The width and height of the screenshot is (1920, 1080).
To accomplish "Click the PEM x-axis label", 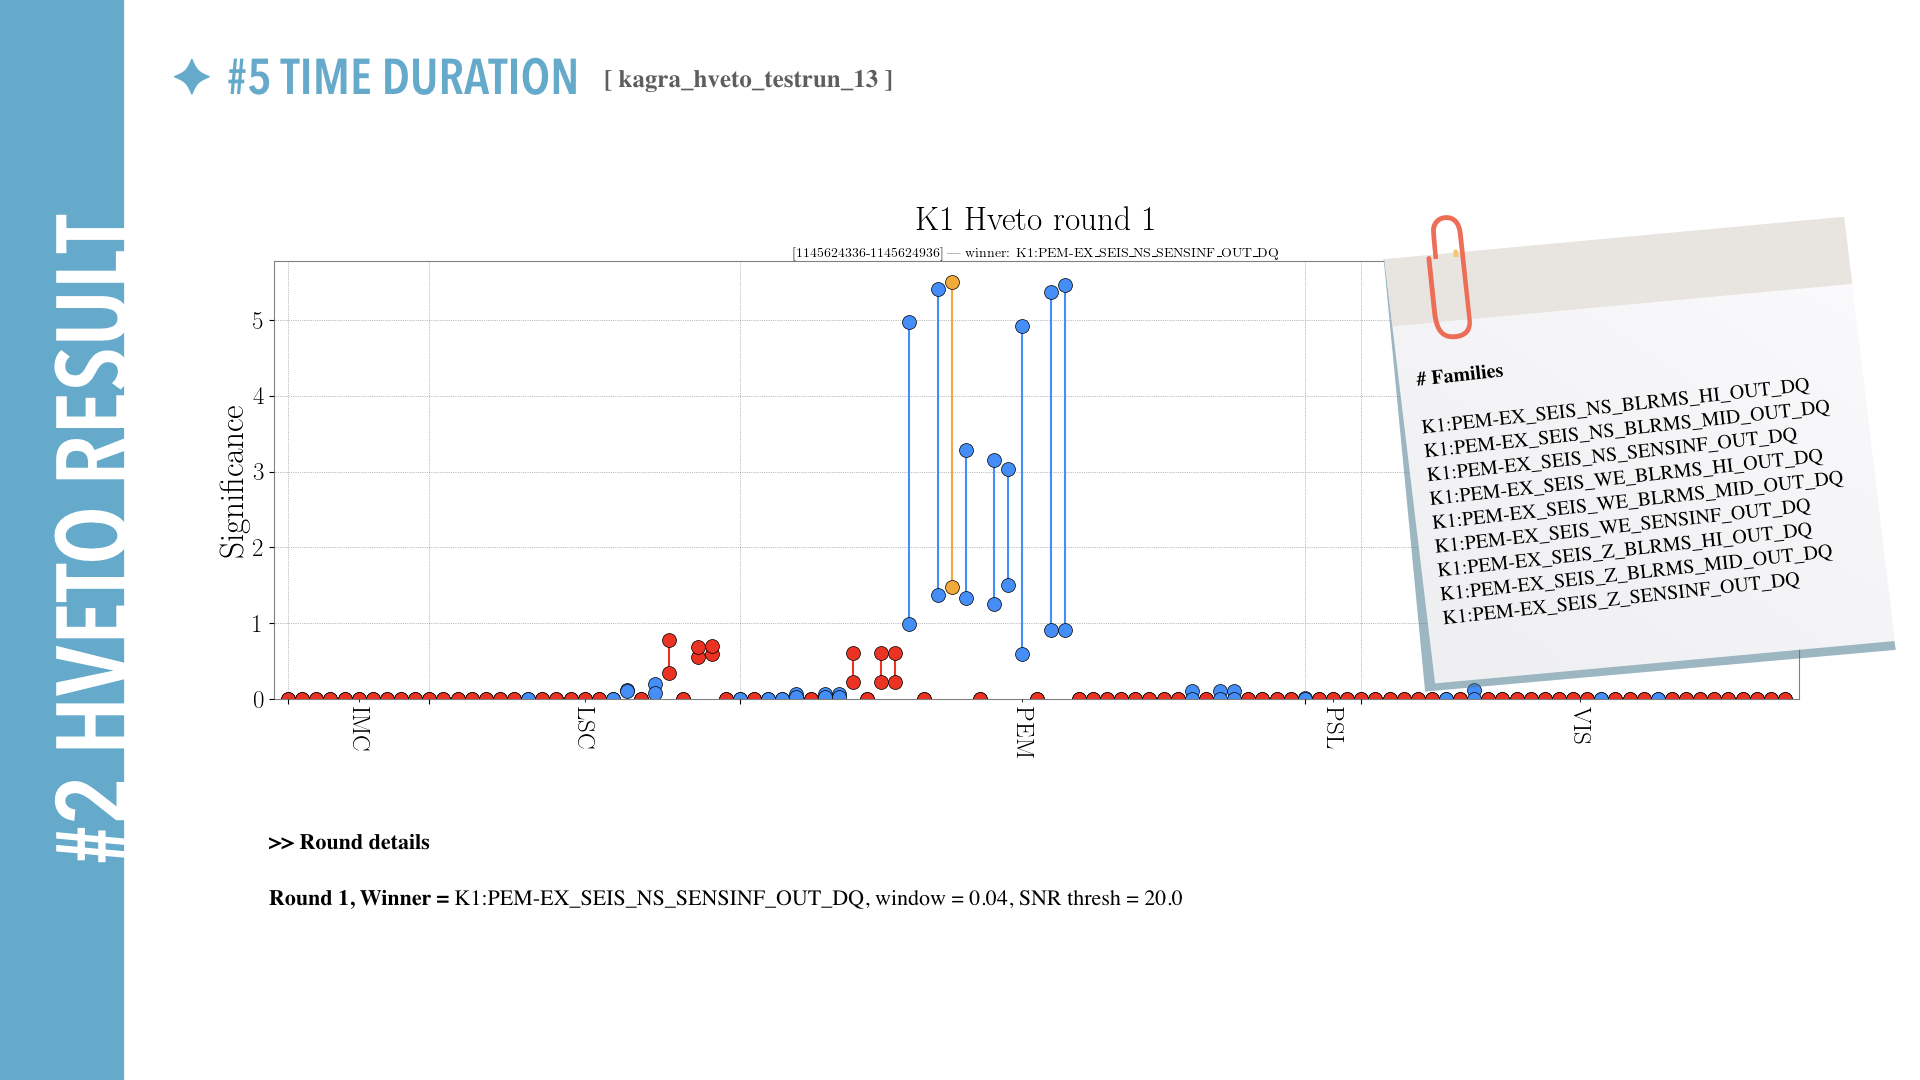I will pos(1024,731).
